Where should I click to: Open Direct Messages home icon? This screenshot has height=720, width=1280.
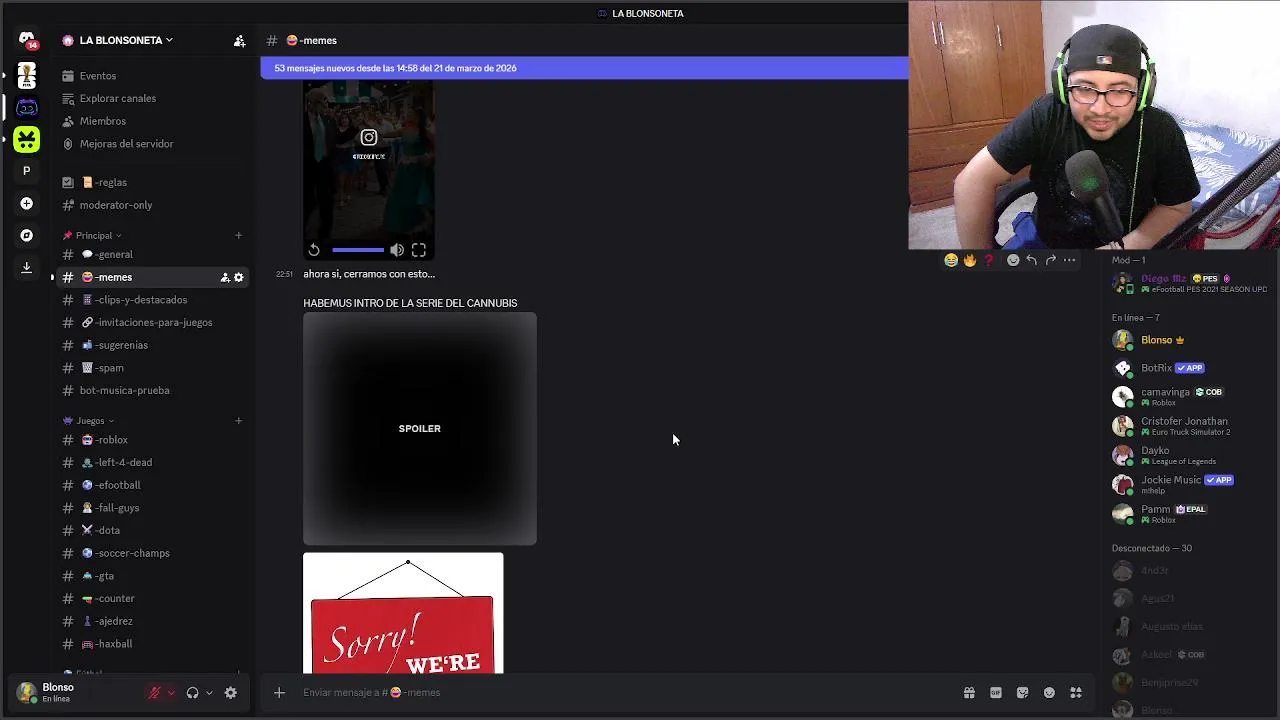pyautogui.click(x=27, y=39)
